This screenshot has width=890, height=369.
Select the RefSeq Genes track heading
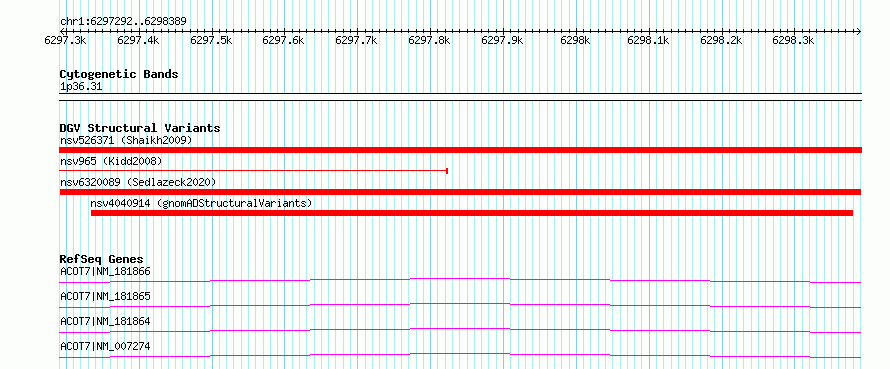point(102,259)
